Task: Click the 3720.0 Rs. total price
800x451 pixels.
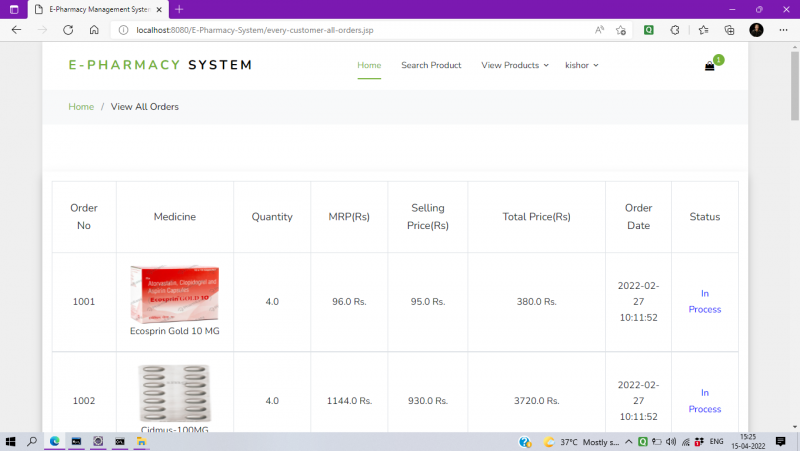Action: (536, 401)
